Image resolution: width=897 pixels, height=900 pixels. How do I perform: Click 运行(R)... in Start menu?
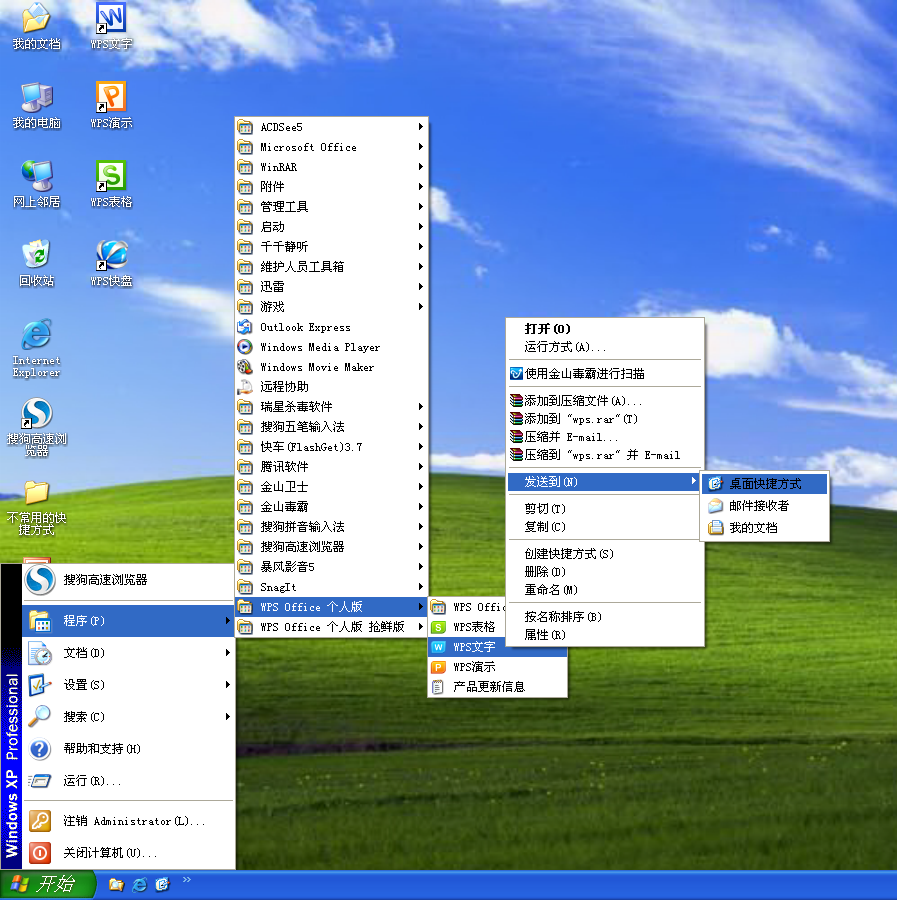[128, 781]
